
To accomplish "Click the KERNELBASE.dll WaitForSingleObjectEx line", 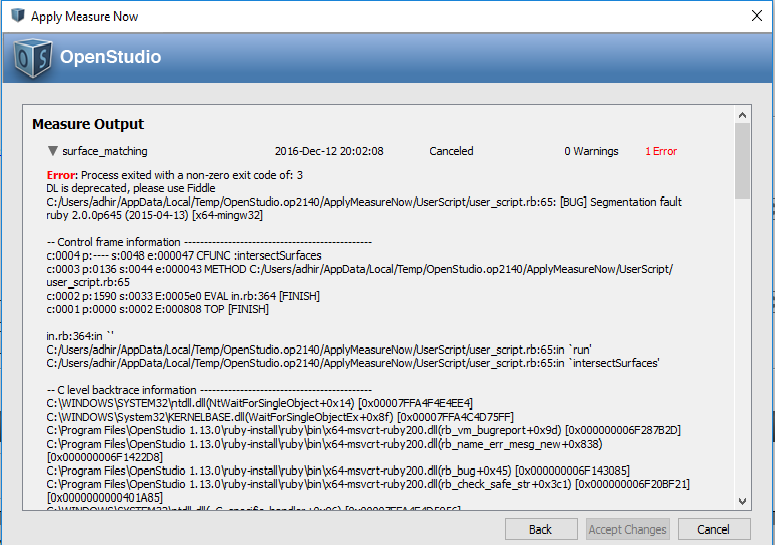I will (x=280, y=417).
